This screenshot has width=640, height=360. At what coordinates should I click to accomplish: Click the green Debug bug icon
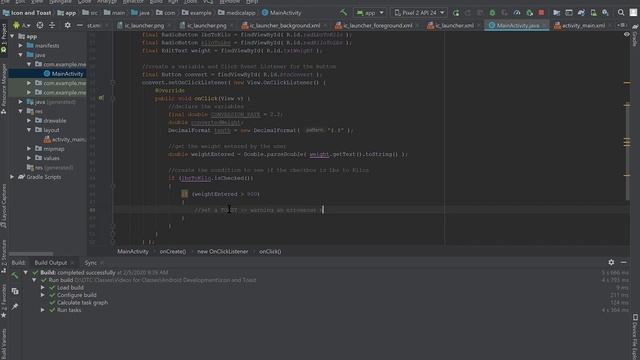click(x=492, y=13)
